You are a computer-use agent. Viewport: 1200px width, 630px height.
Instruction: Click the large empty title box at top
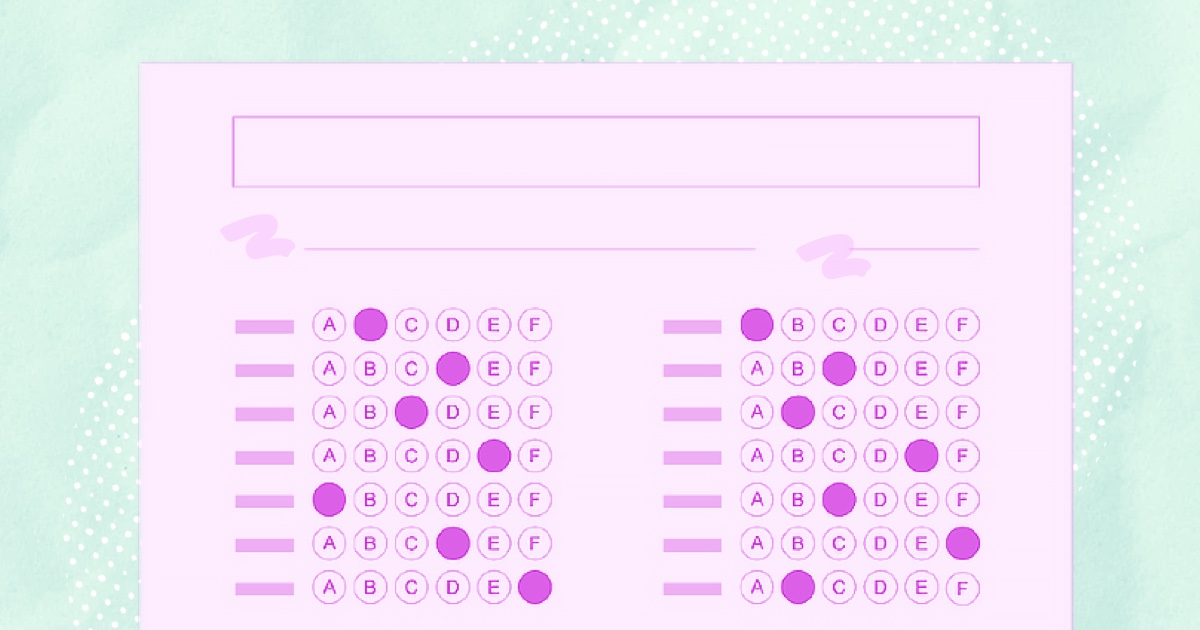click(605, 152)
